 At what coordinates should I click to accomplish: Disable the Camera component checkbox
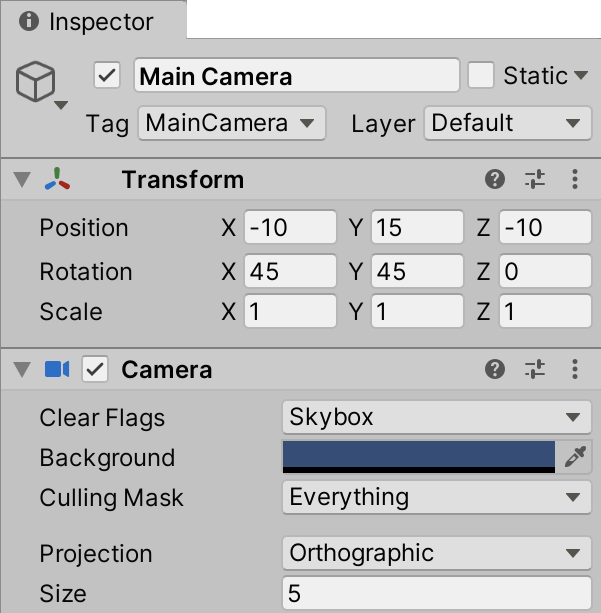pyautogui.click(x=95, y=370)
